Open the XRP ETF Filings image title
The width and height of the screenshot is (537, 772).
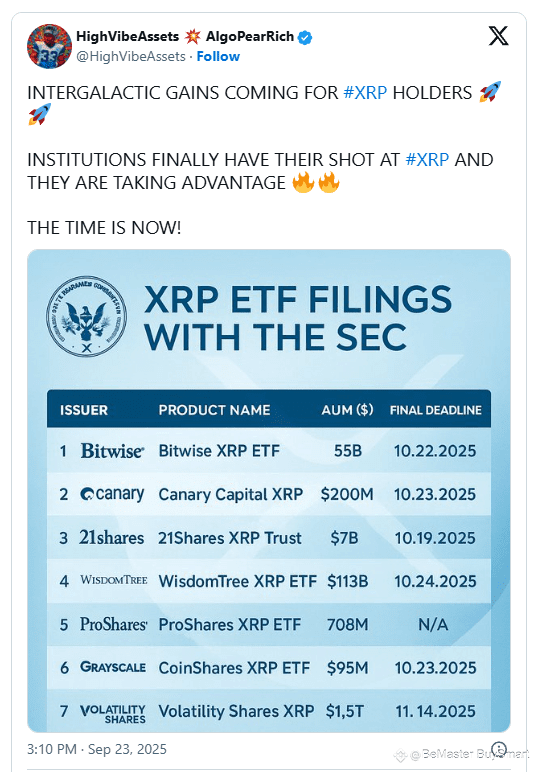point(298,318)
